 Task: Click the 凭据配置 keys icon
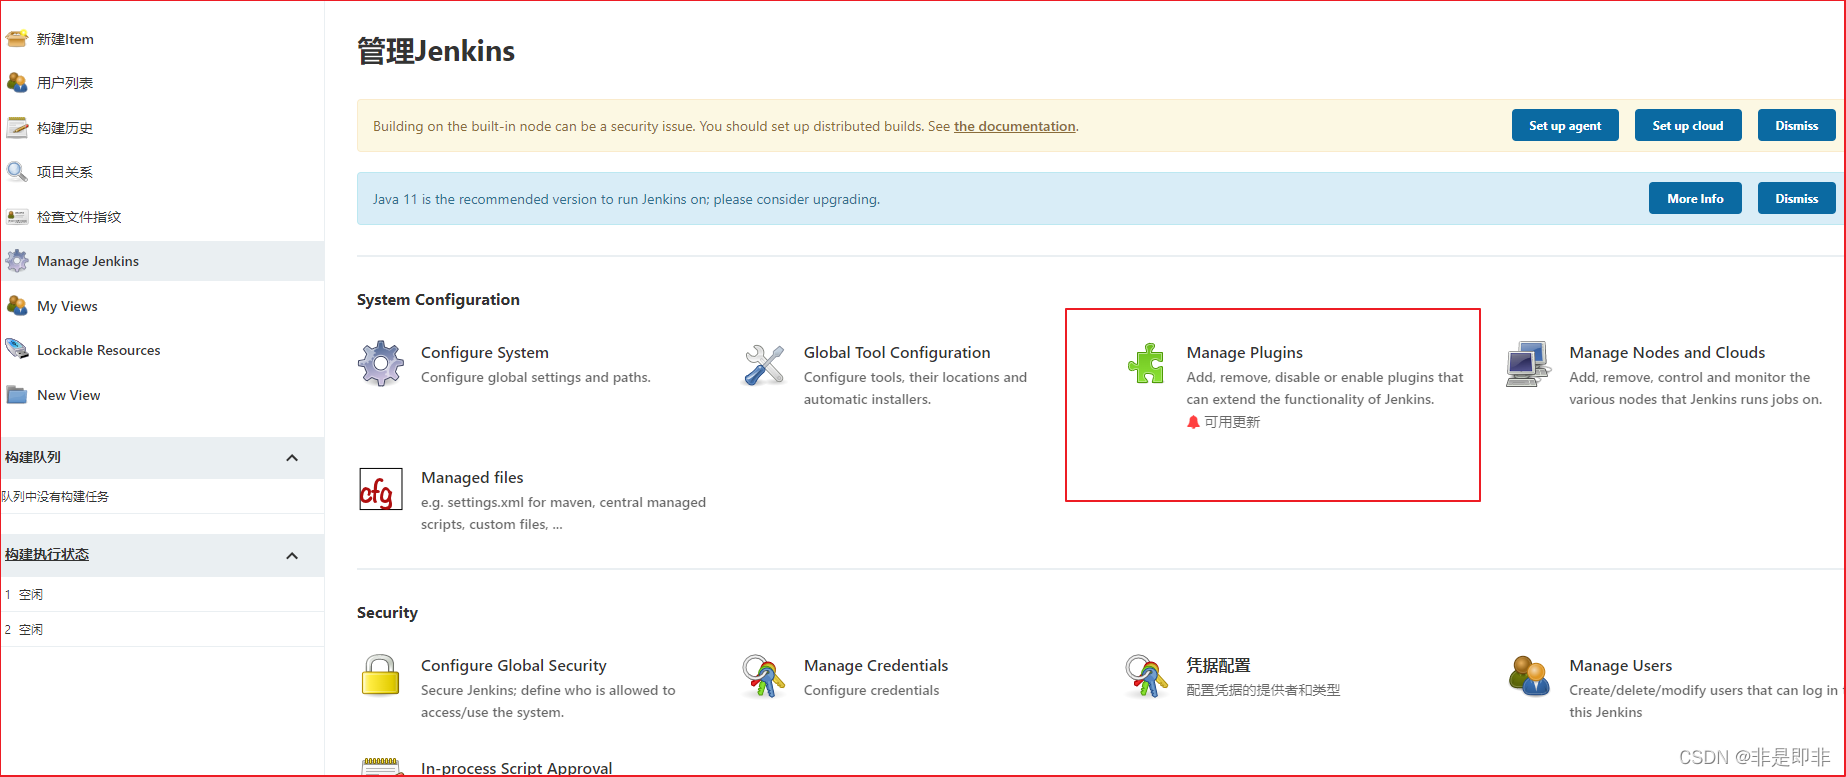tap(1147, 676)
